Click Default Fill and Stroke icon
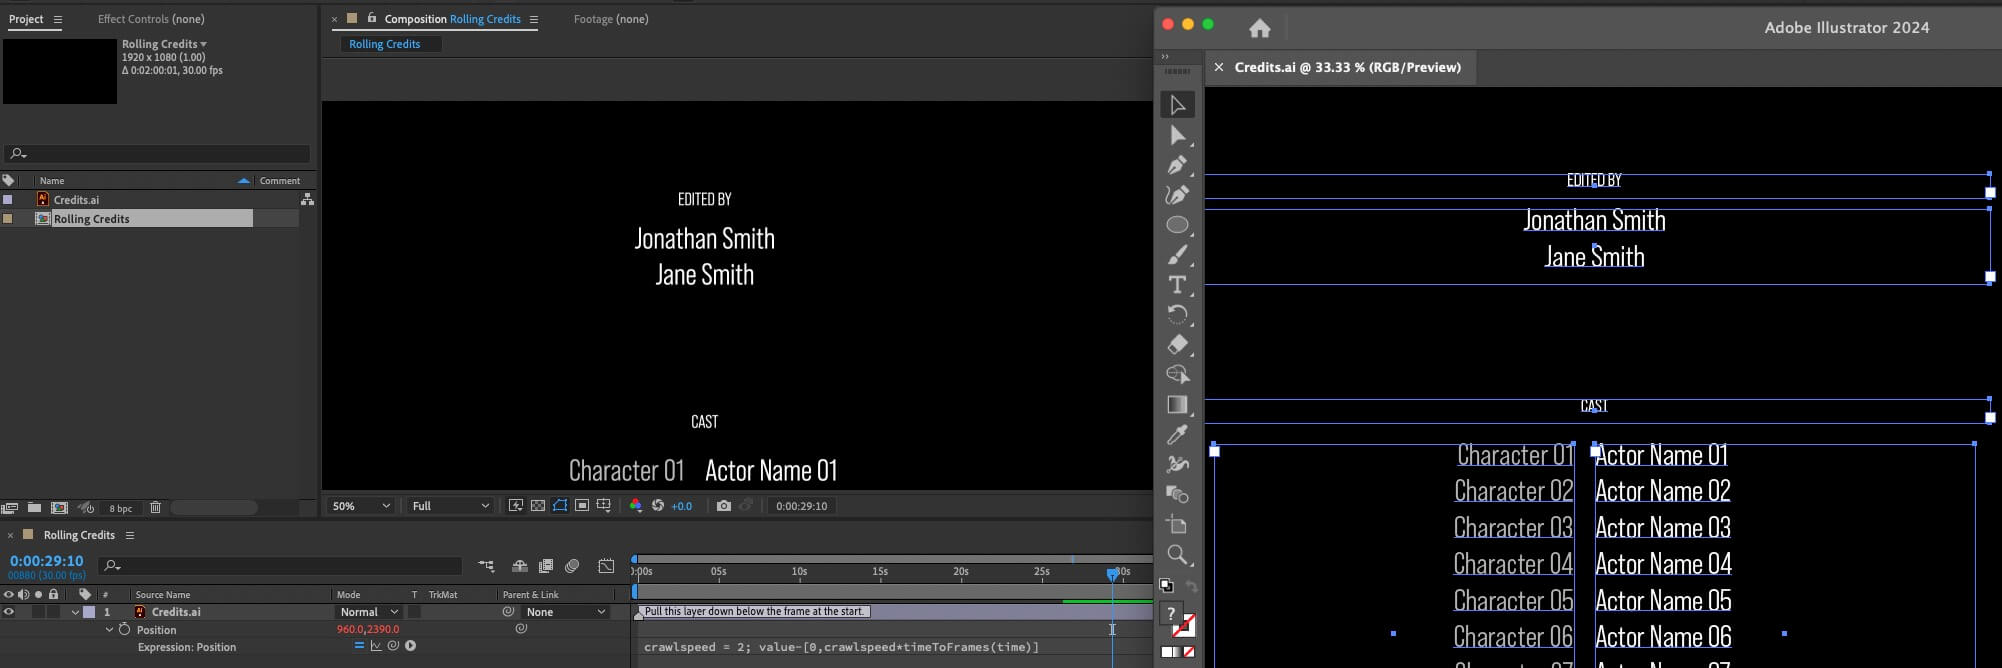The image size is (2002, 668). [x=1166, y=586]
